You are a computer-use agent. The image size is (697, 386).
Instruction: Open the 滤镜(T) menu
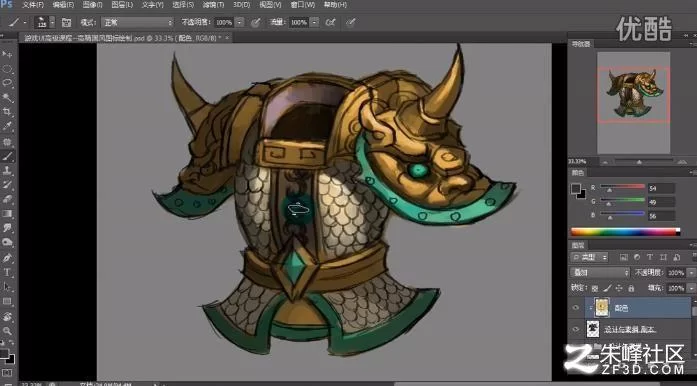213,5
